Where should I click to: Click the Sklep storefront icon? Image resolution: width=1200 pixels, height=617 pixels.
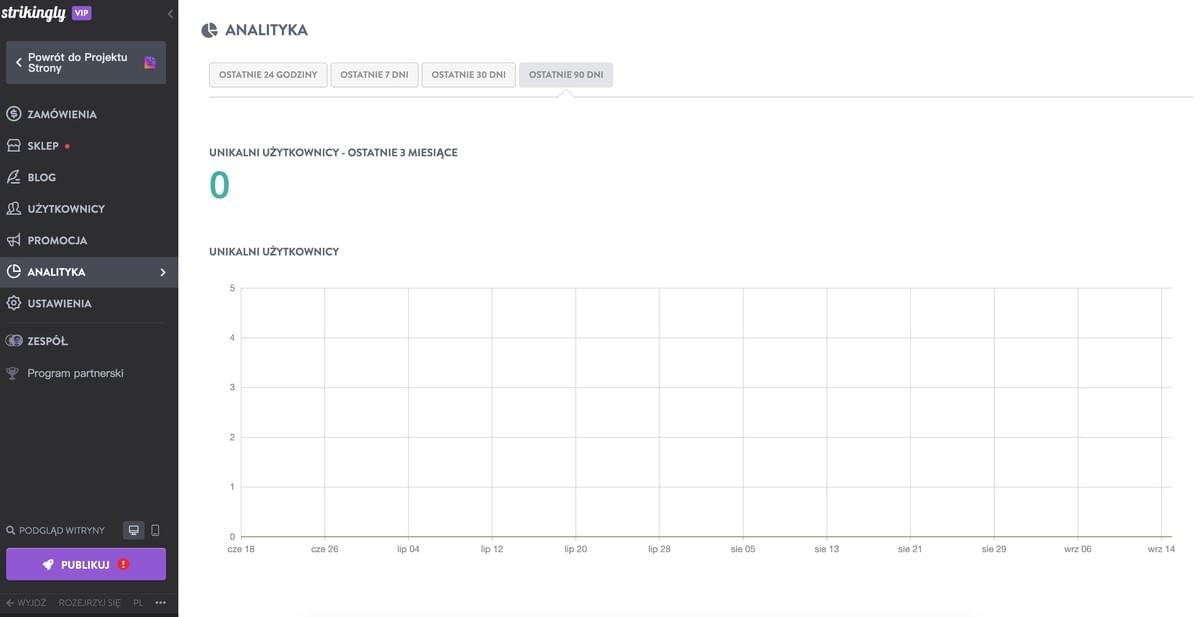tap(13, 146)
